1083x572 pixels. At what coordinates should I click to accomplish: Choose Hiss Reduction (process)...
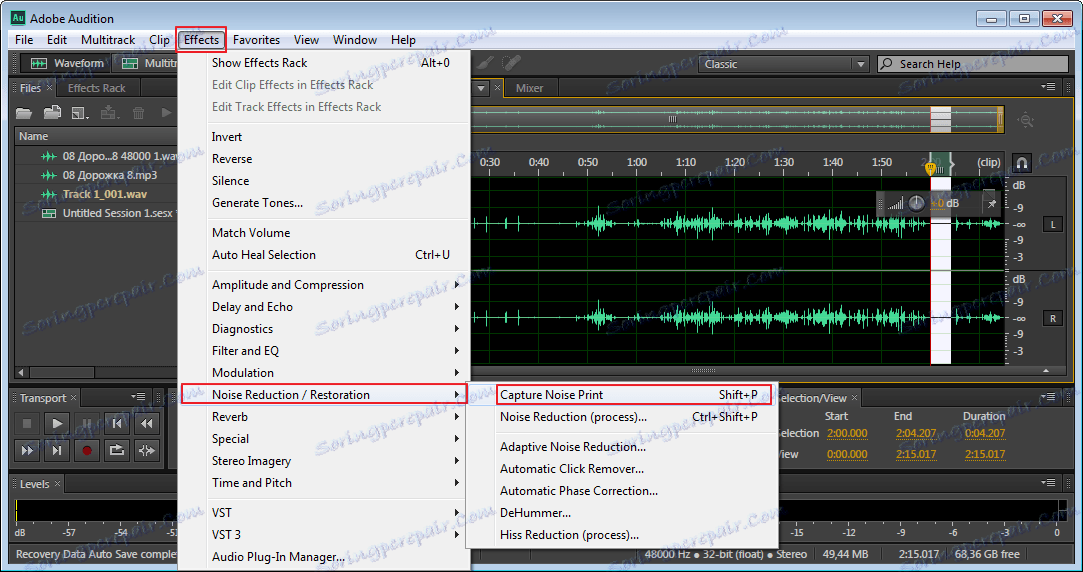click(623, 535)
